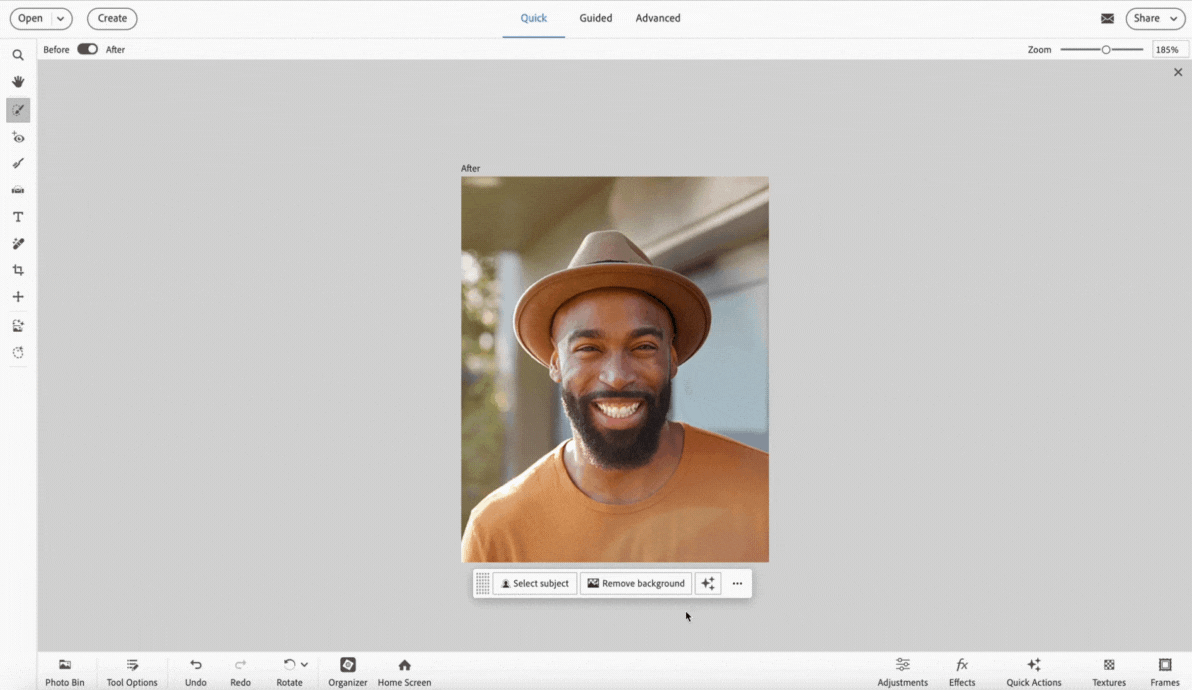The height and width of the screenshot is (690, 1192).
Task: Toggle the Before/After view switch
Action: click(88, 49)
